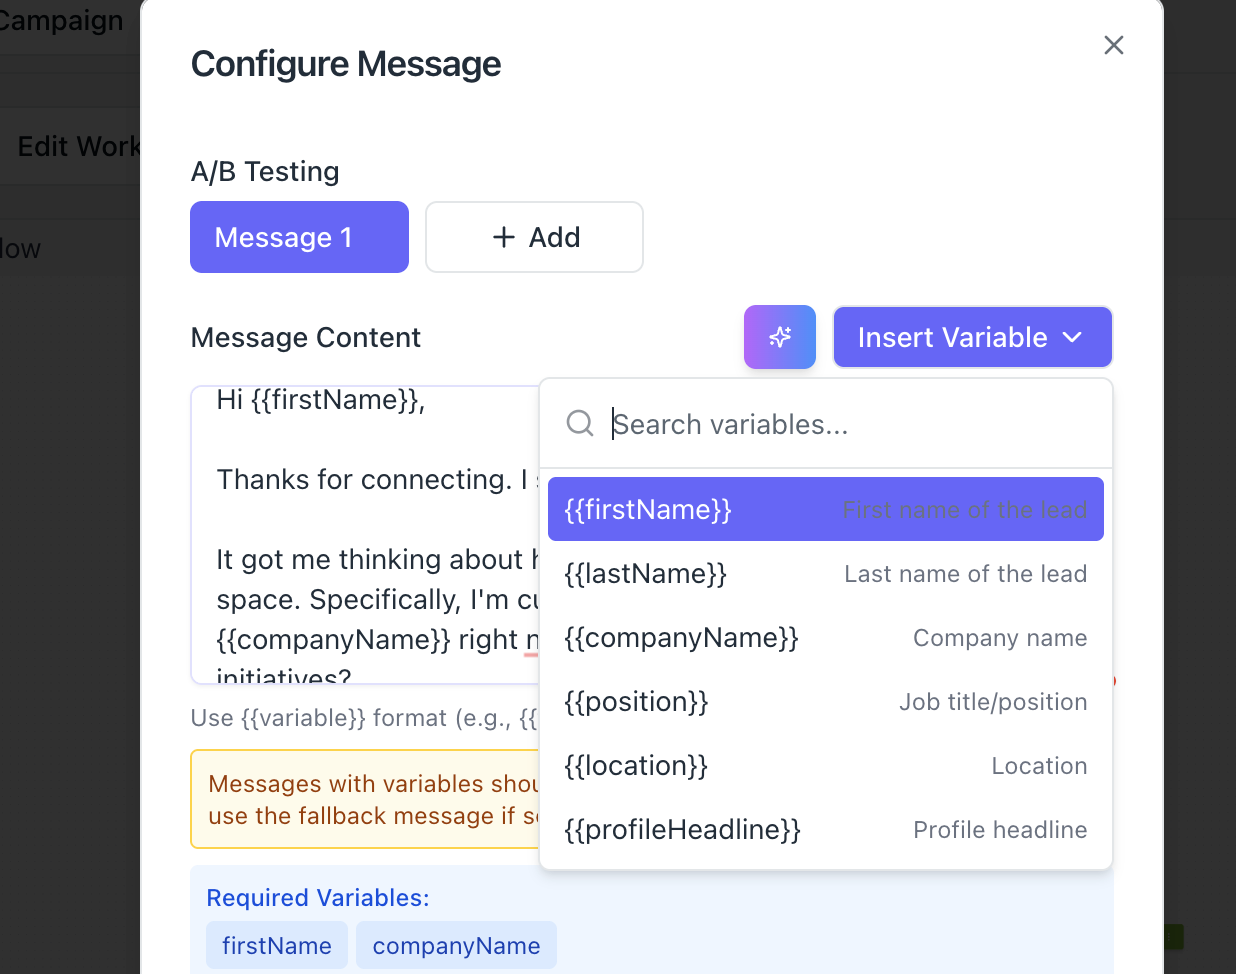Insert the {{companyName}} variable
1236x974 pixels.
point(825,637)
